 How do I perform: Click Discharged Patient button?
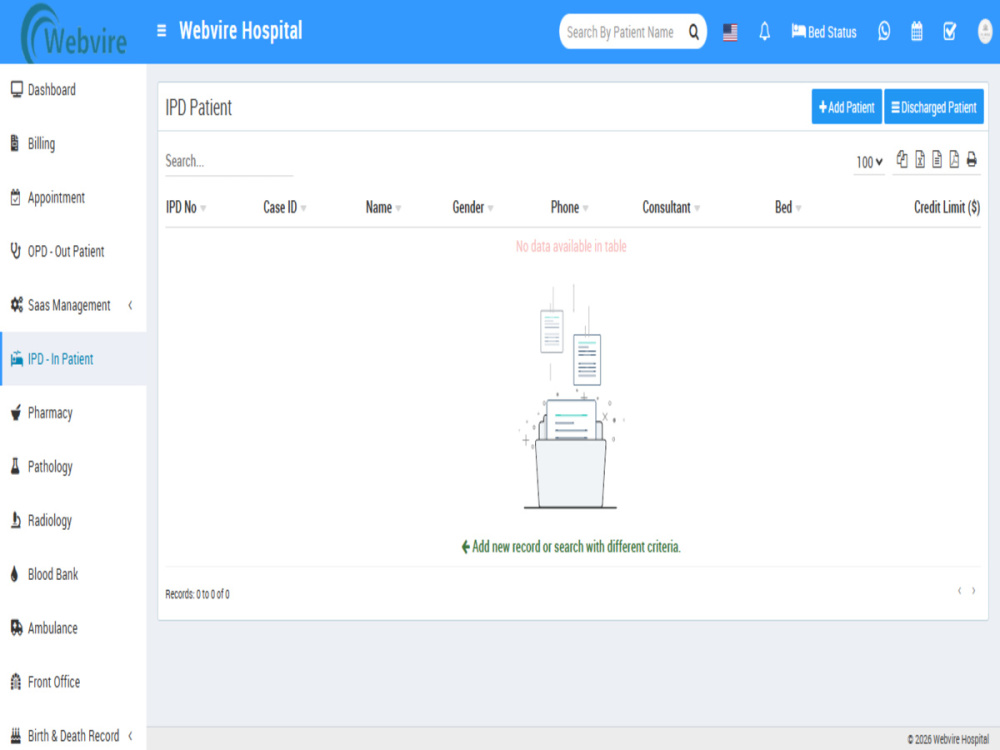(x=934, y=107)
